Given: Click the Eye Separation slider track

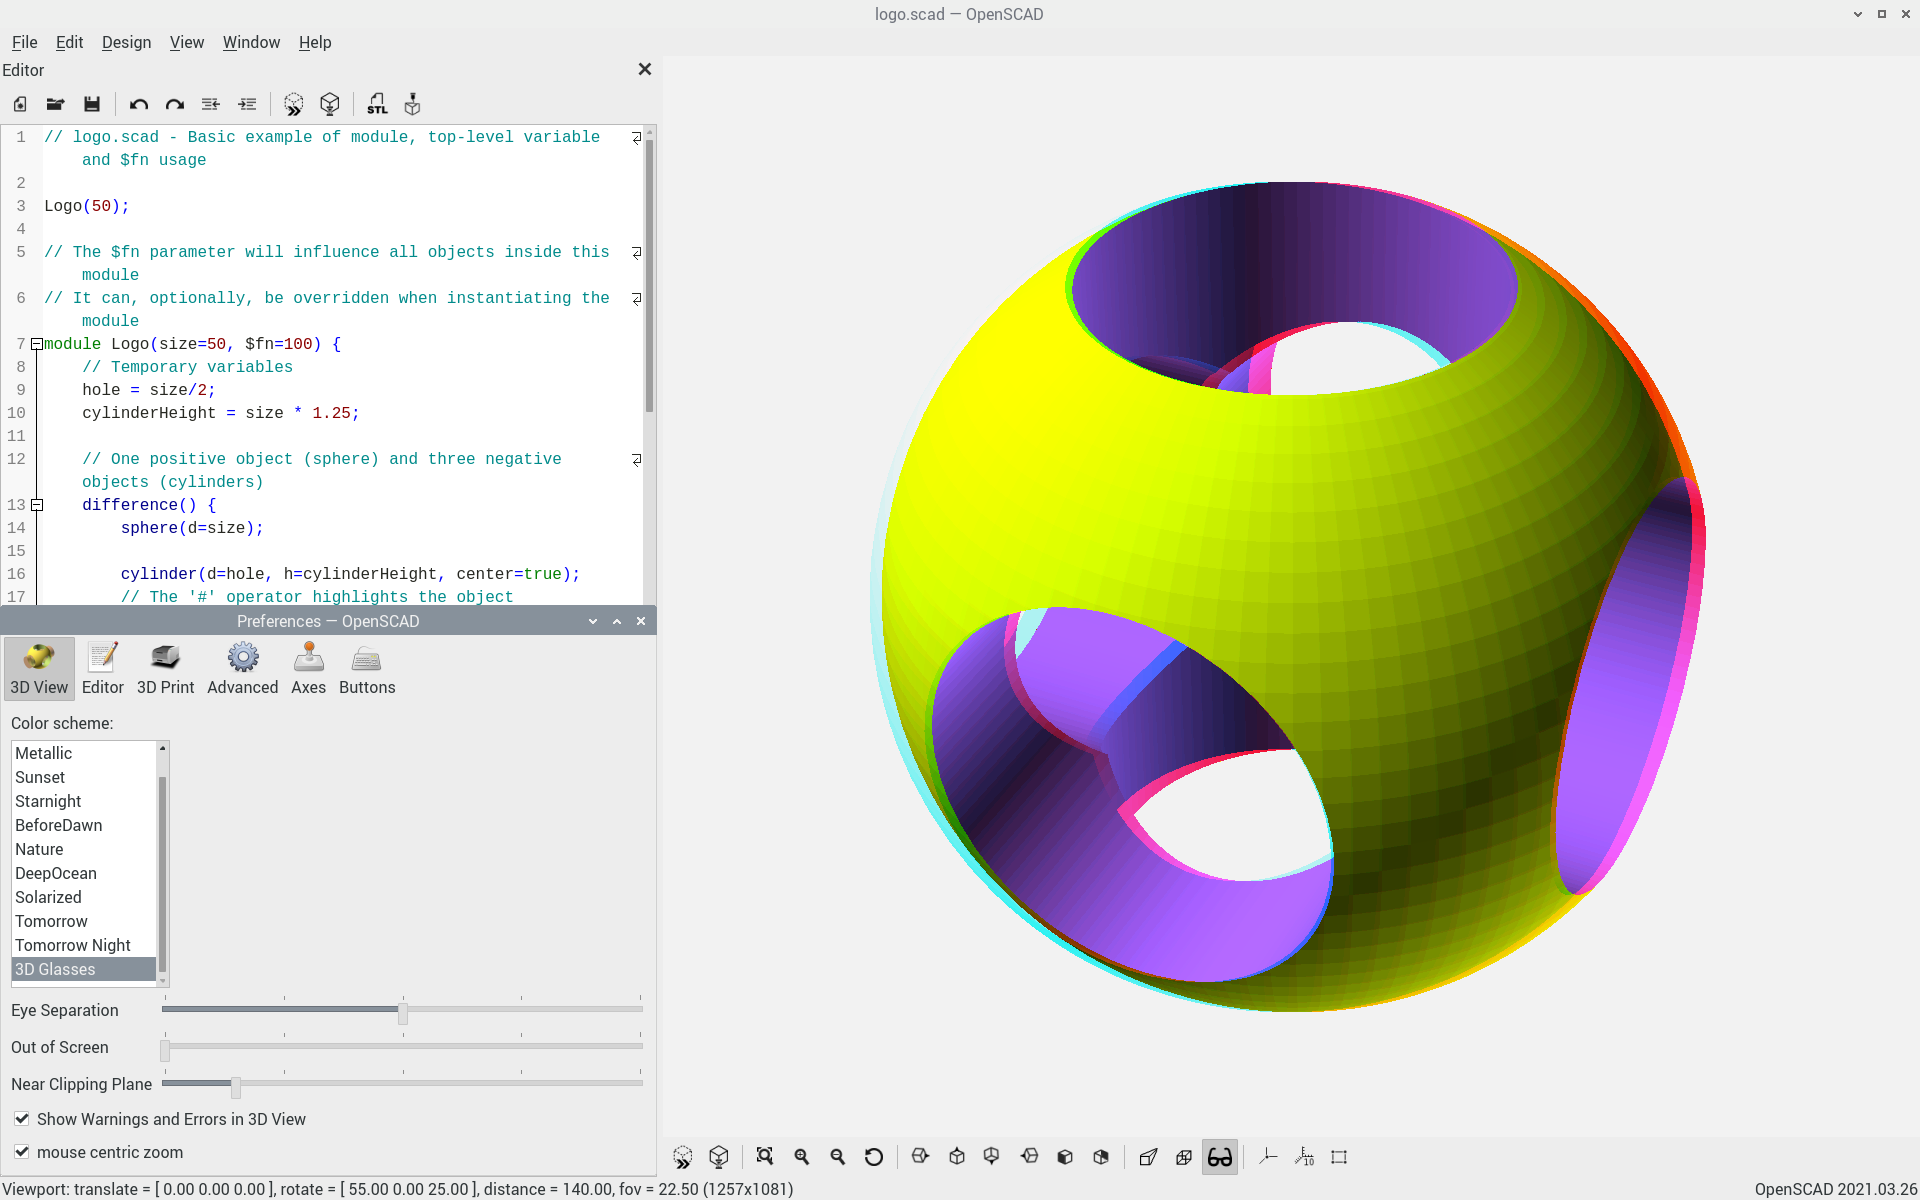Looking at the screenshot, I should coord(520,1010).
